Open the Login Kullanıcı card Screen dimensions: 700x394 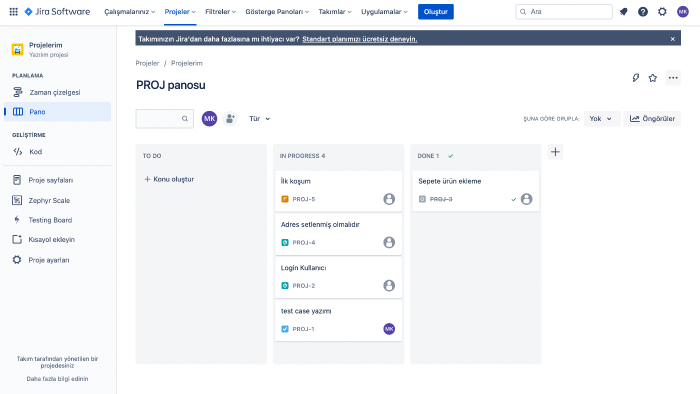point(338,278)
